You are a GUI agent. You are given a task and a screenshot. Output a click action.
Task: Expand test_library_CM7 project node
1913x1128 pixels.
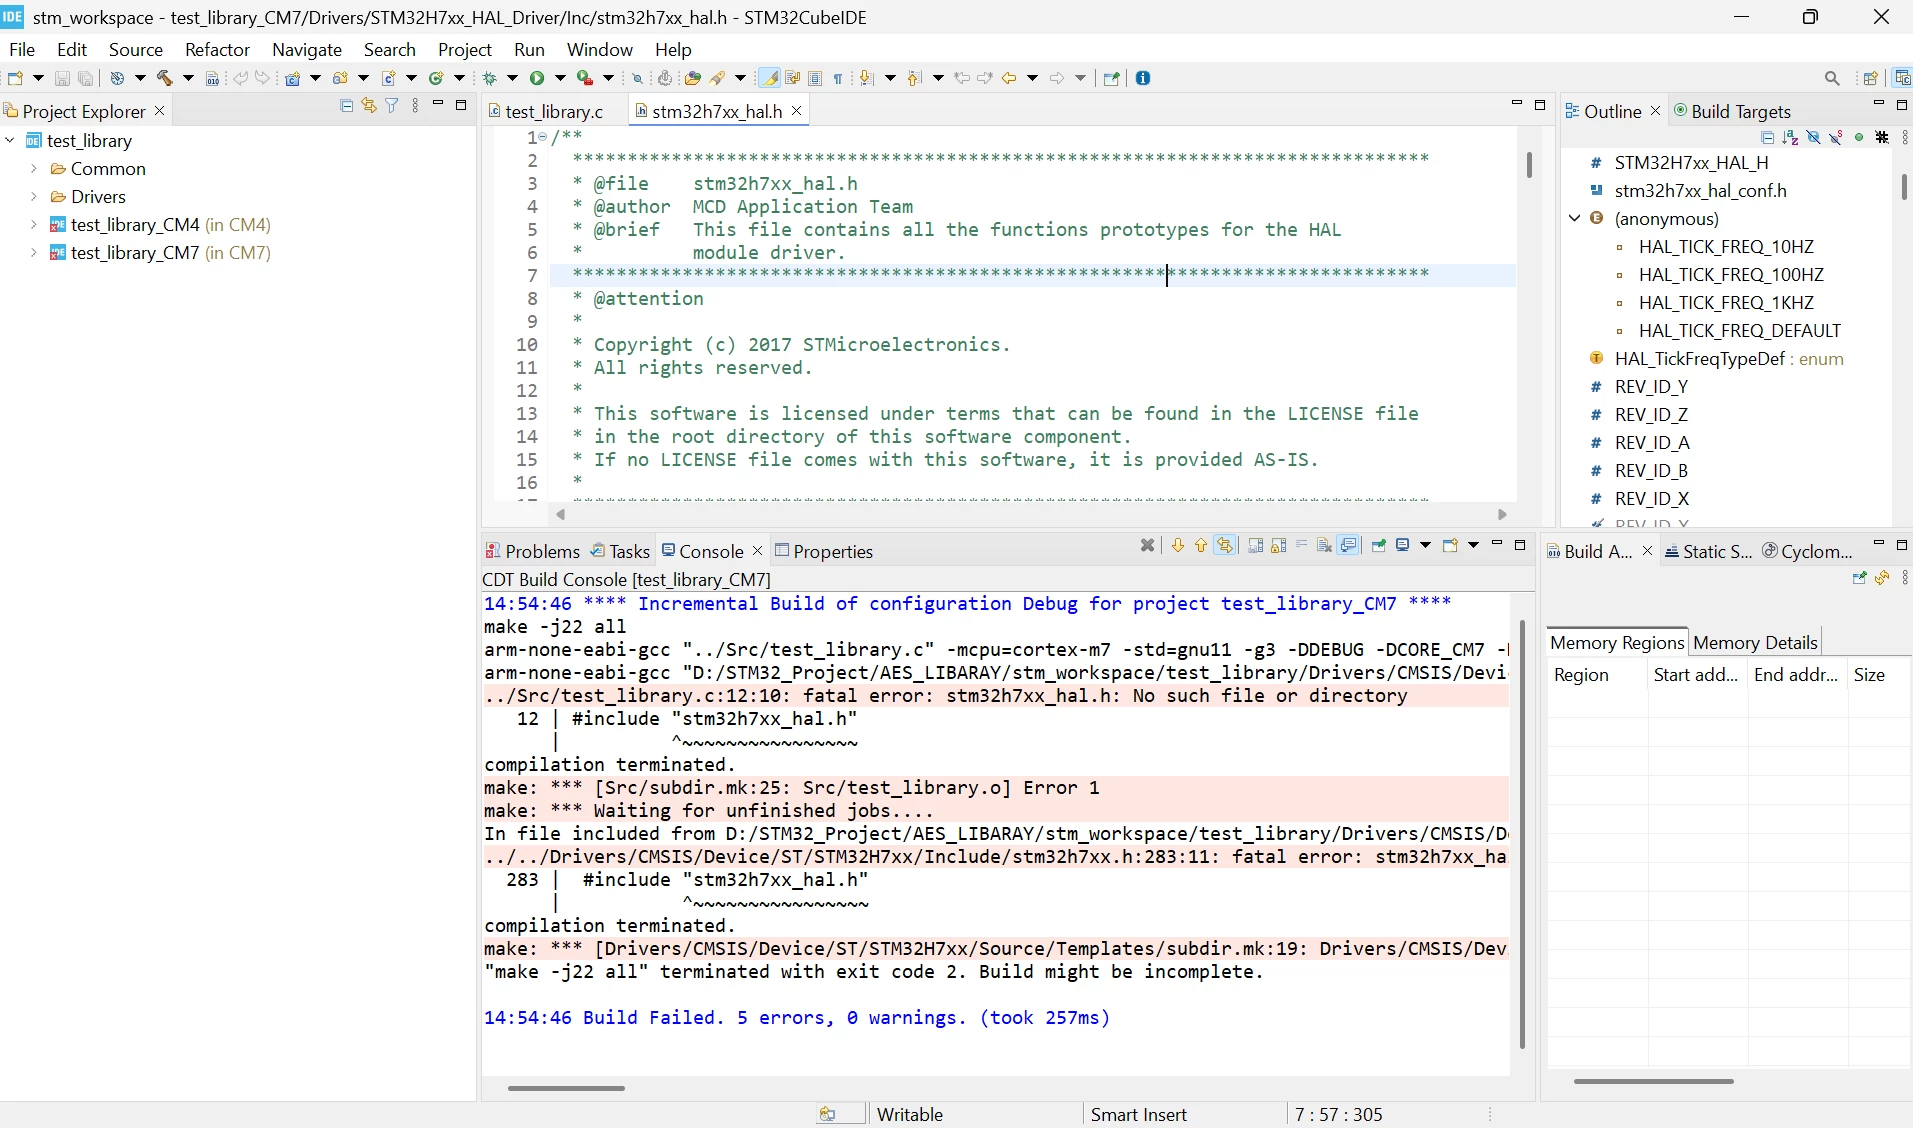coord(34,253)
